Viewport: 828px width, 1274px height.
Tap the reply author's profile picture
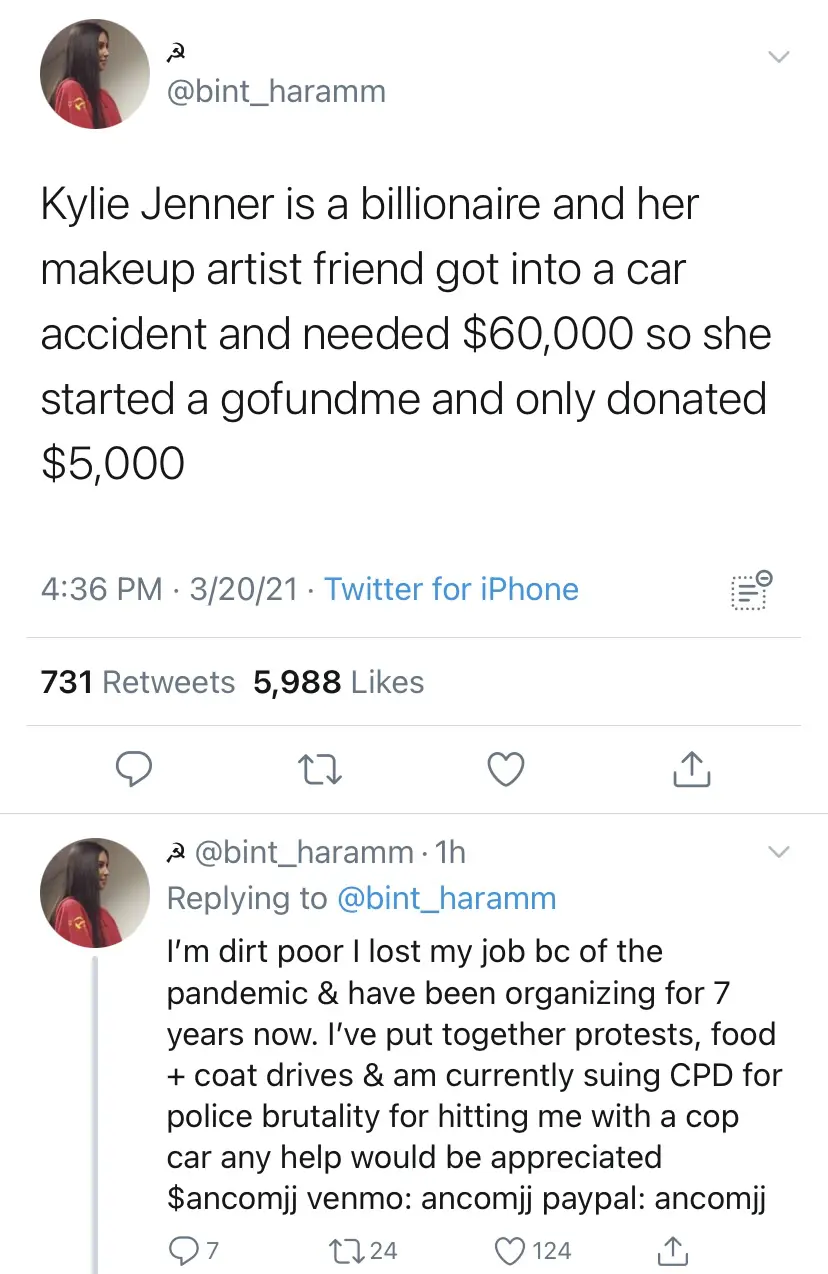[95, 892]
